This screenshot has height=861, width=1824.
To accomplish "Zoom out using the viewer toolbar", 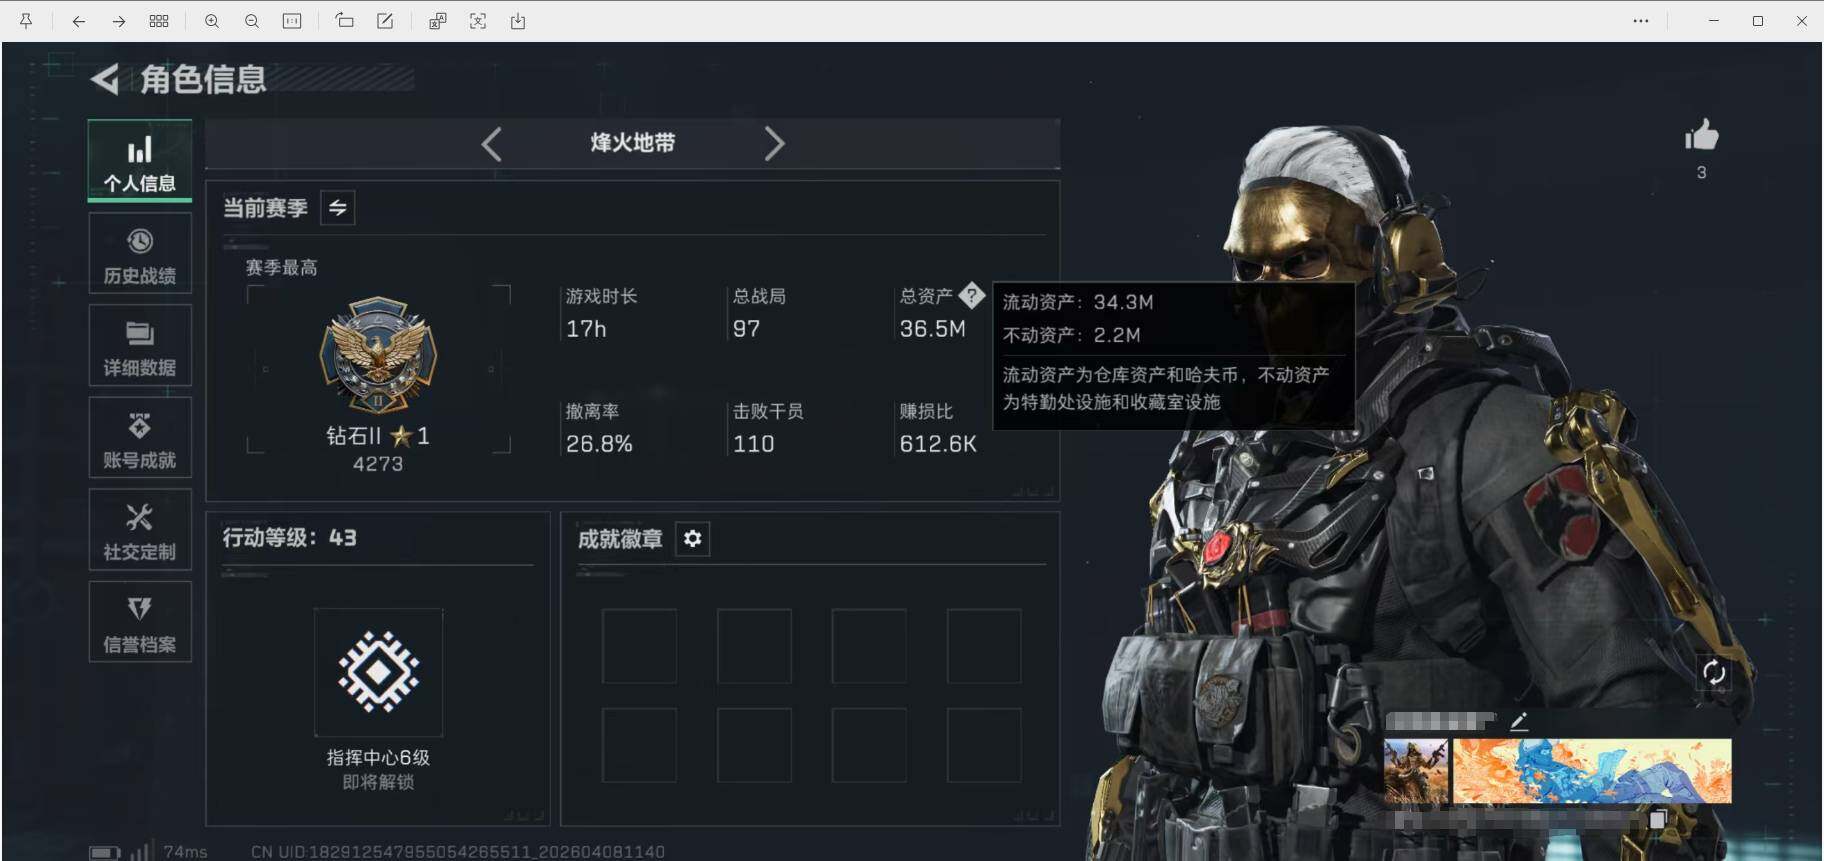I will click(252, 21).
